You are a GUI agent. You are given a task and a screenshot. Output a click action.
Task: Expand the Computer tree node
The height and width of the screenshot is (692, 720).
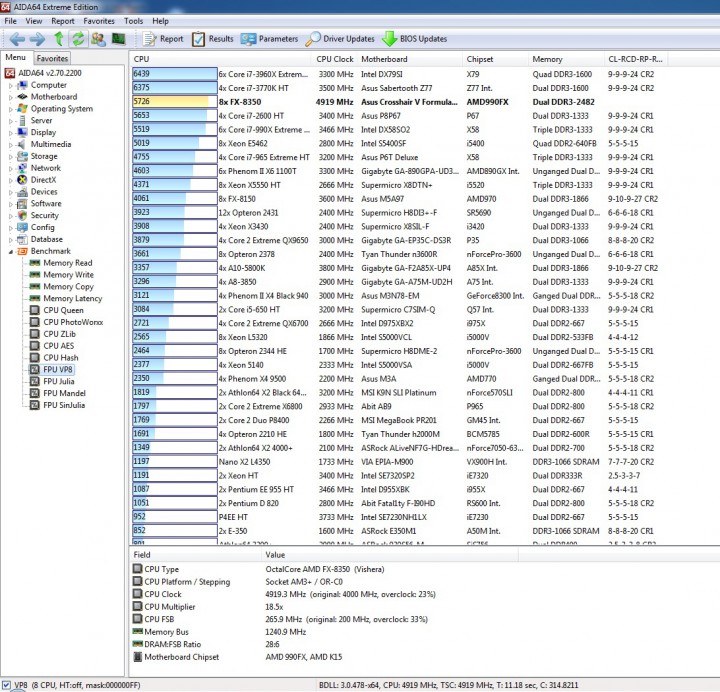[11, 85]
